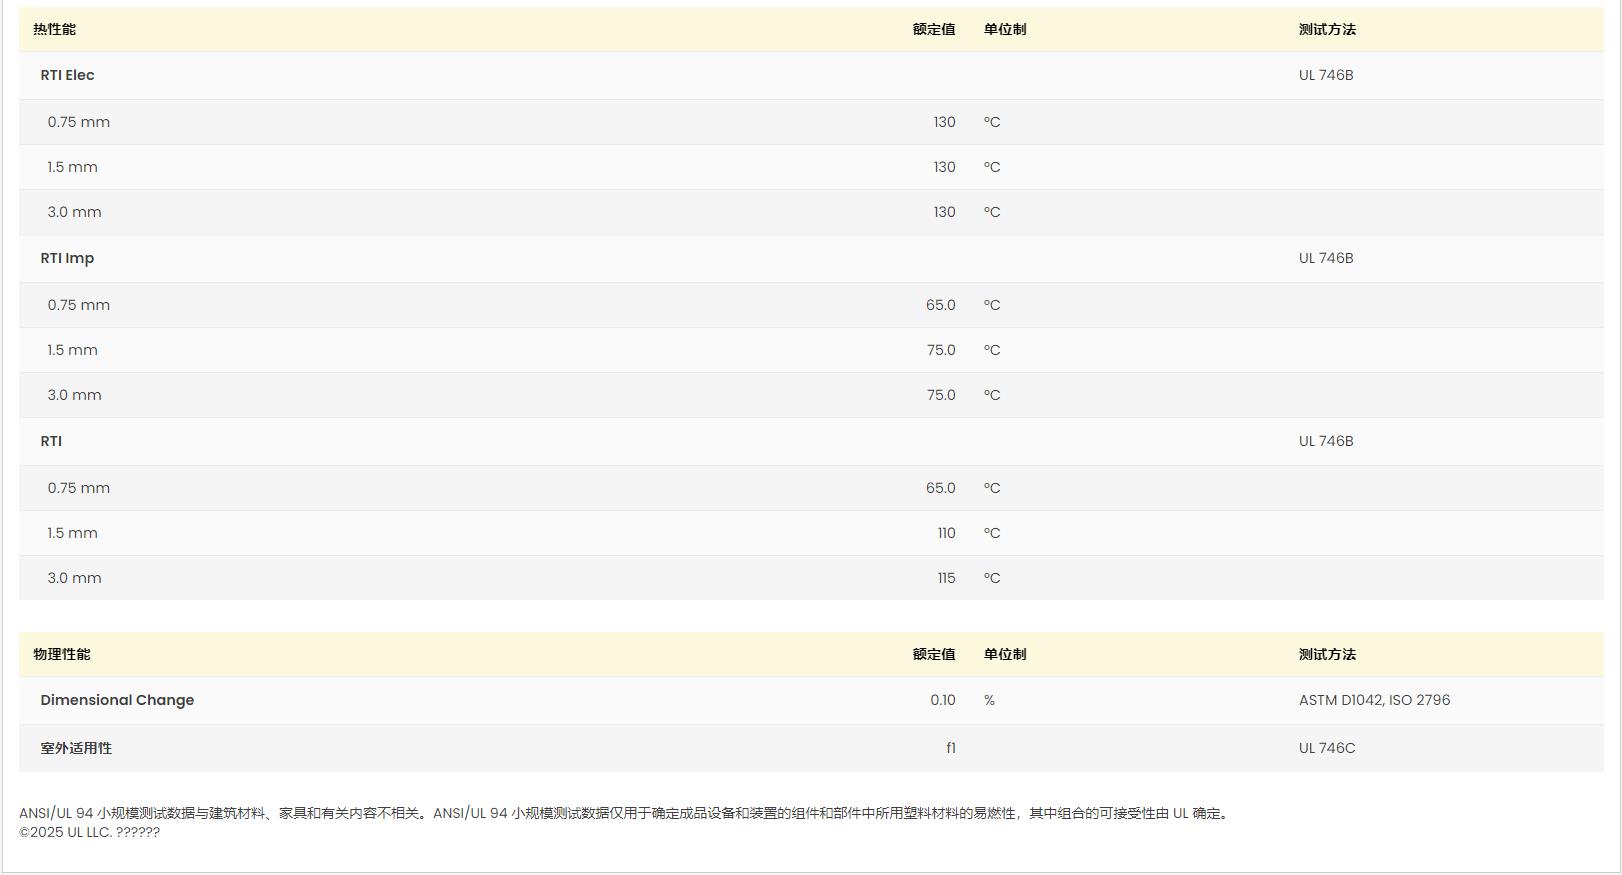
Task: Select "UL 746B" in the RTI Imp row
Action: pyautogui.click(x=1326, y=258)
